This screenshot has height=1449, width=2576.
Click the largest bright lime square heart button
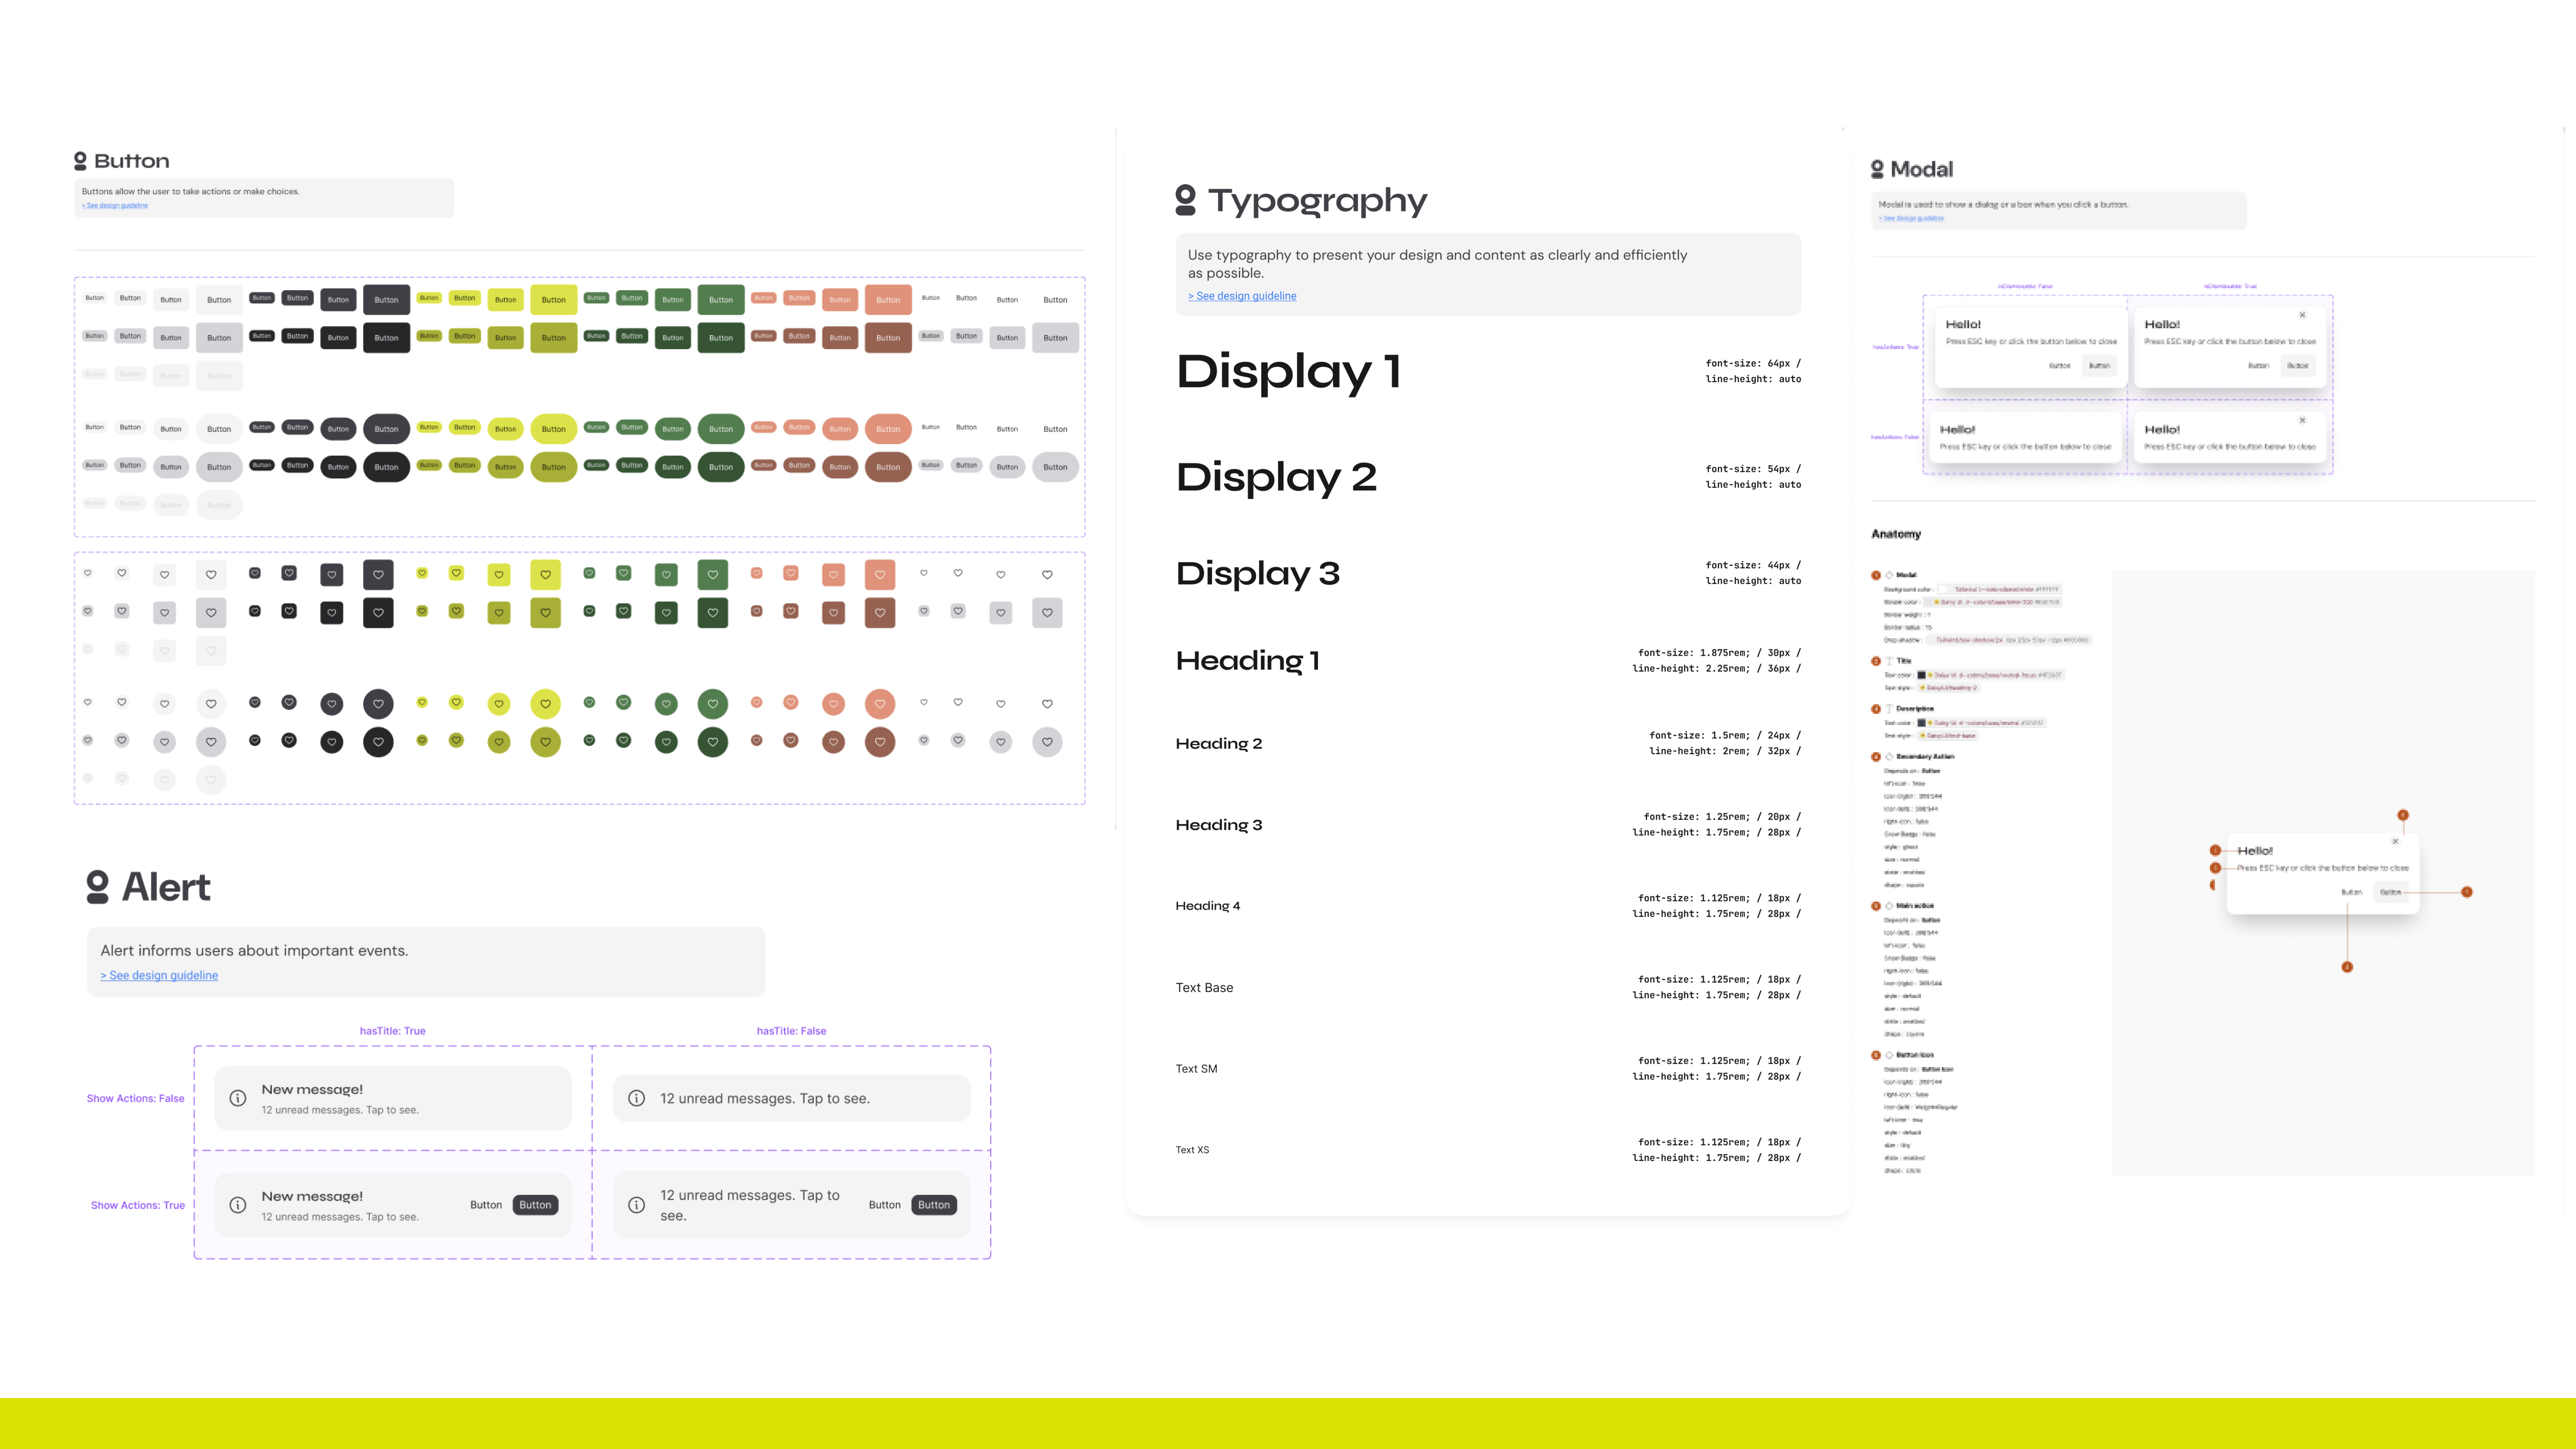tap(545, 575)
